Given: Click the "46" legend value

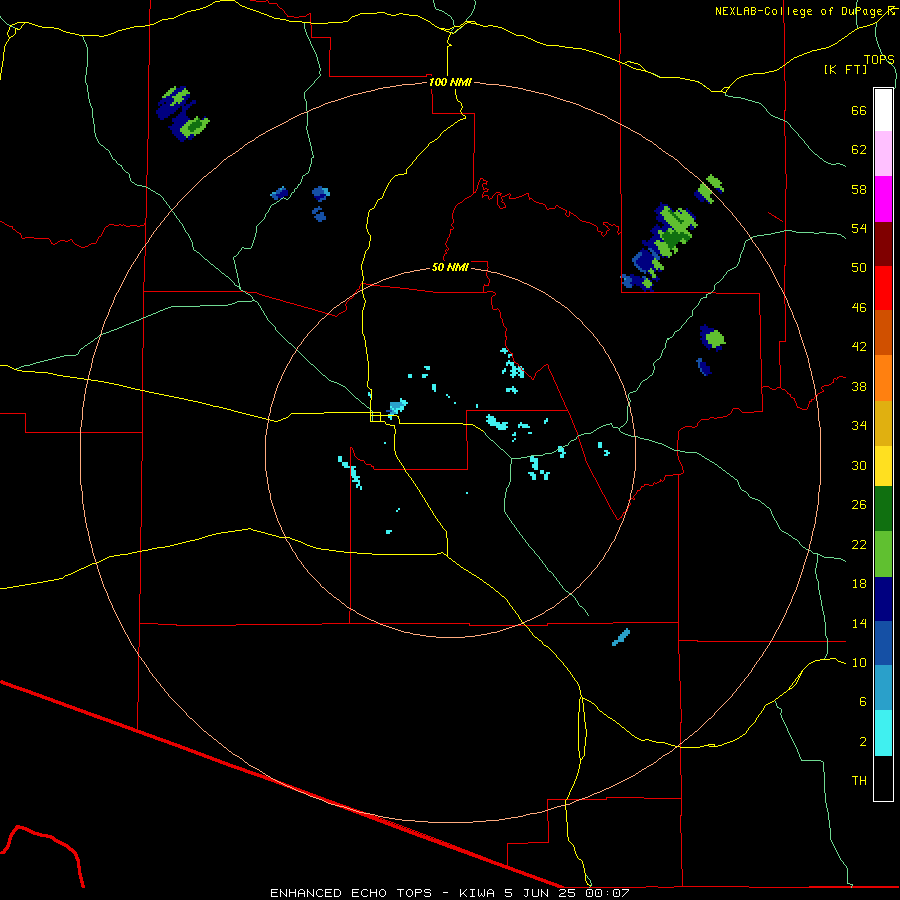Looking at the screenshot, I should pyautogui.click(x=859, y=308).
